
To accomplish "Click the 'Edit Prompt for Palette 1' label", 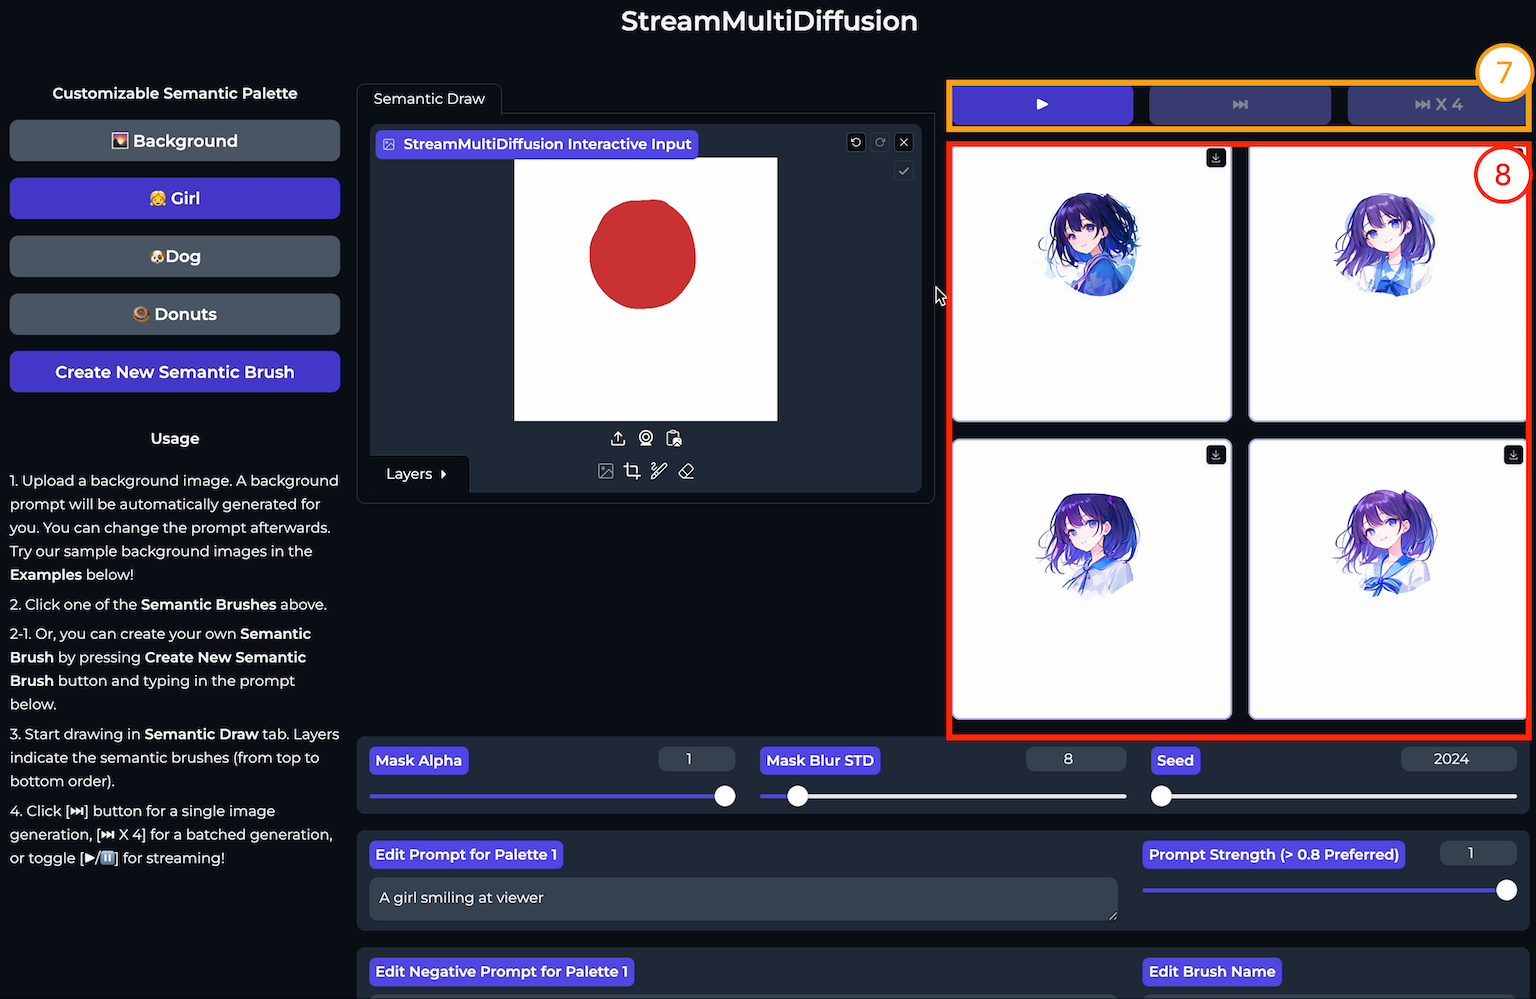I will pyautogui.click(x=466, y=854).
